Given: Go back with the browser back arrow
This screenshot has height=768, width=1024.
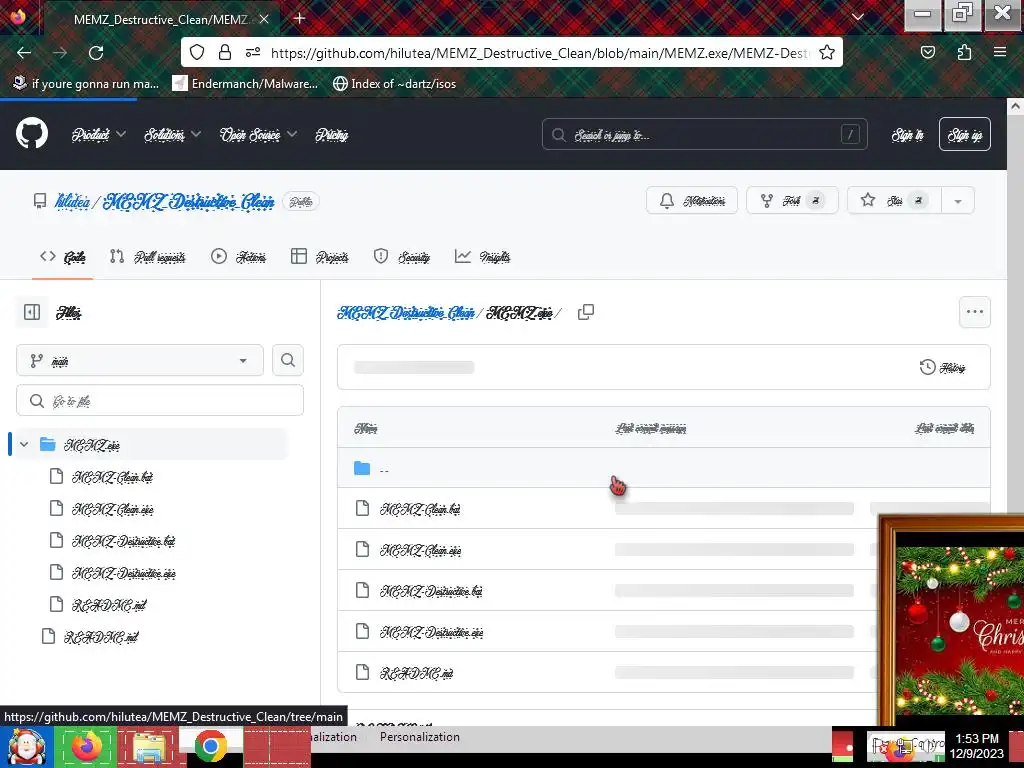Looking at the screenshot, I should pyautogui.click(x=24, y=53).
